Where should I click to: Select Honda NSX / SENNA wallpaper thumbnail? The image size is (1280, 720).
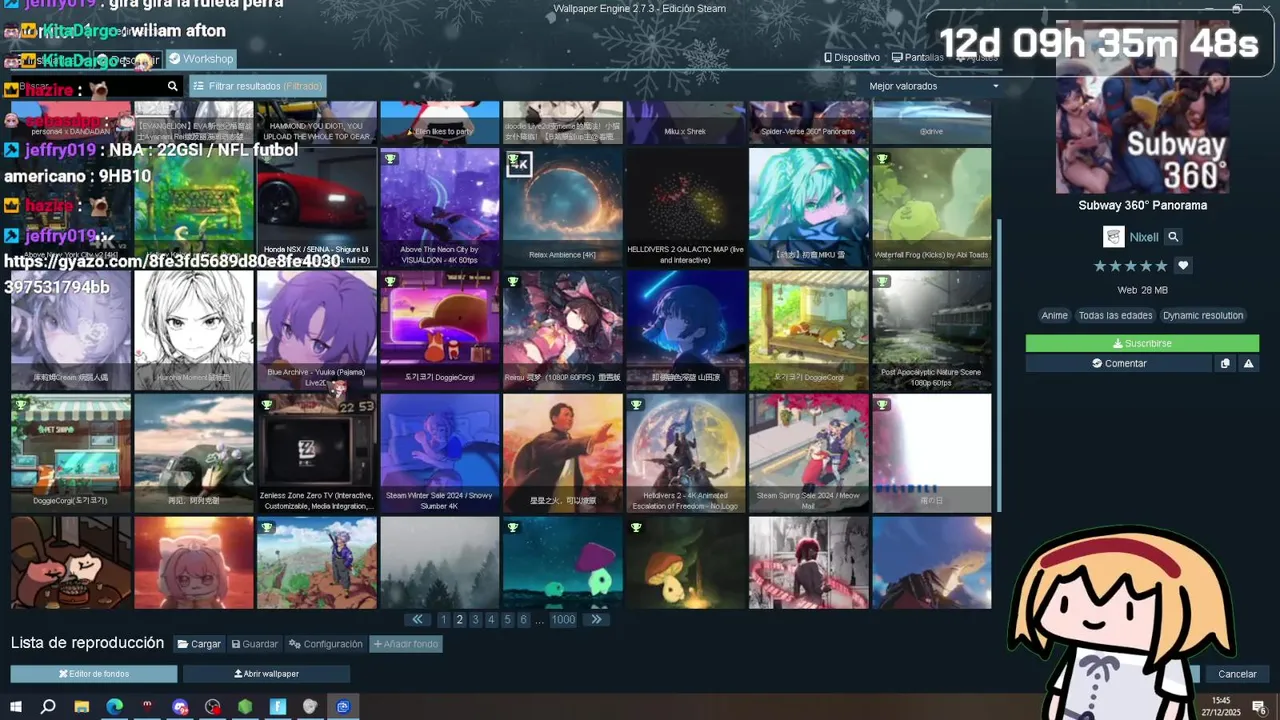317,208
